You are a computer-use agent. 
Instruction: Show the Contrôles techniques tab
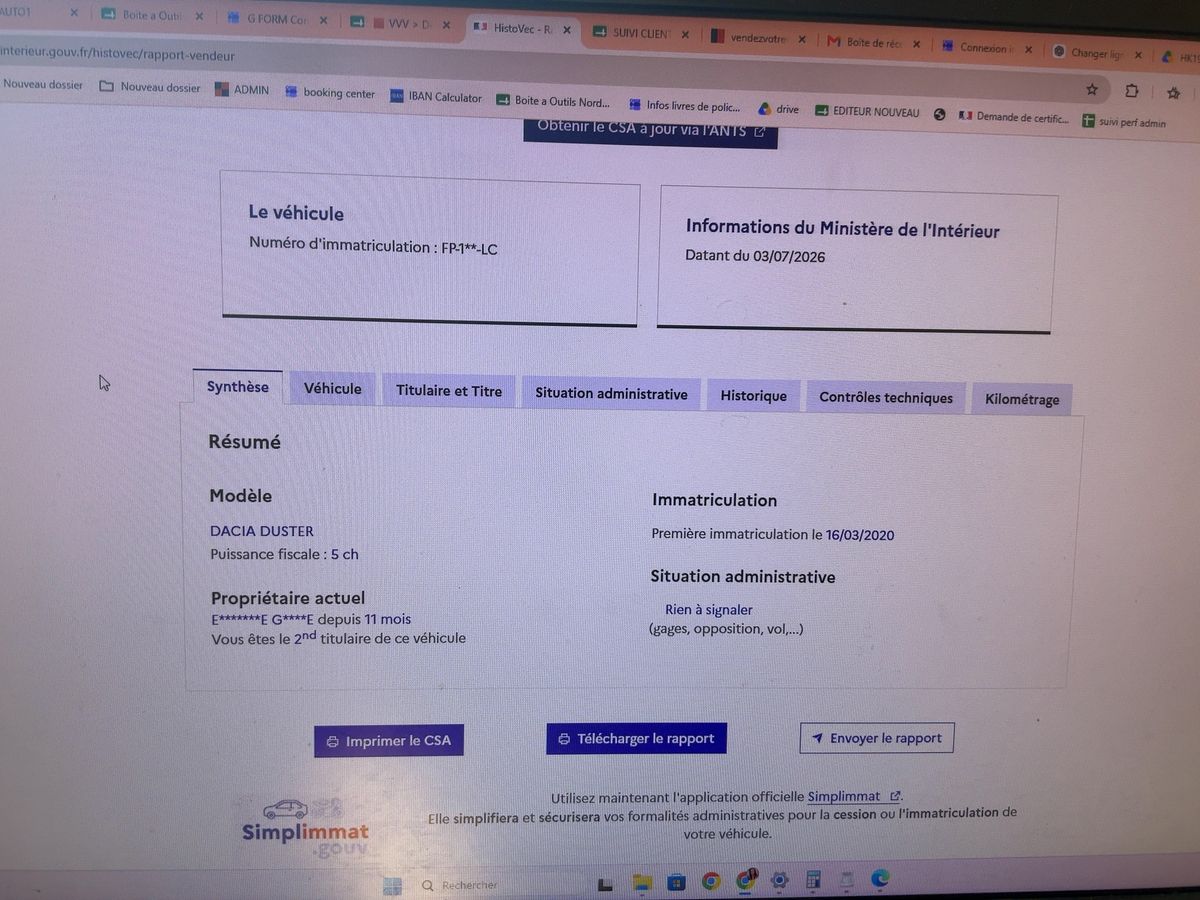pyautogui.click(x=886, y=398)
